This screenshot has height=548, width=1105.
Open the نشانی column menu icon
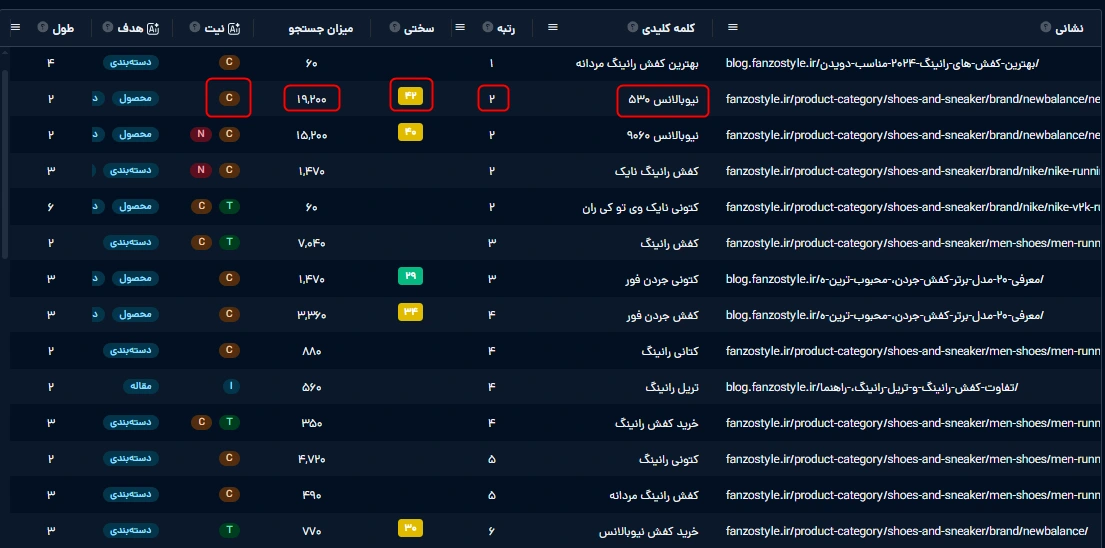733,27
